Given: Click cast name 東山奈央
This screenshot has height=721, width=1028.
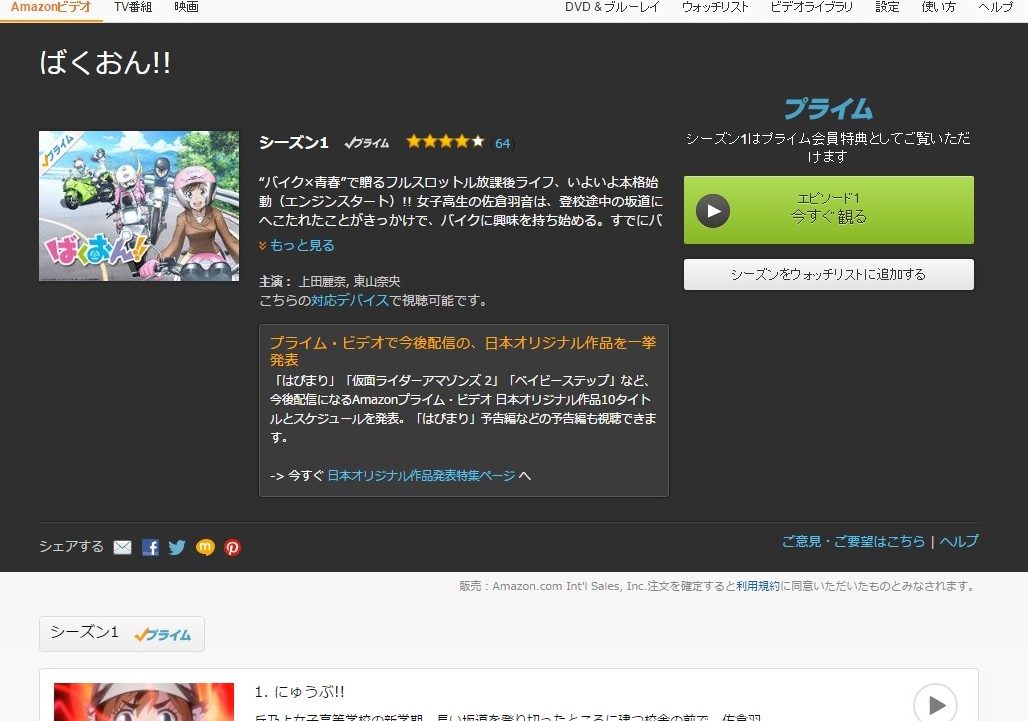Looking at the screenshot, I should [x=377, y=281].
